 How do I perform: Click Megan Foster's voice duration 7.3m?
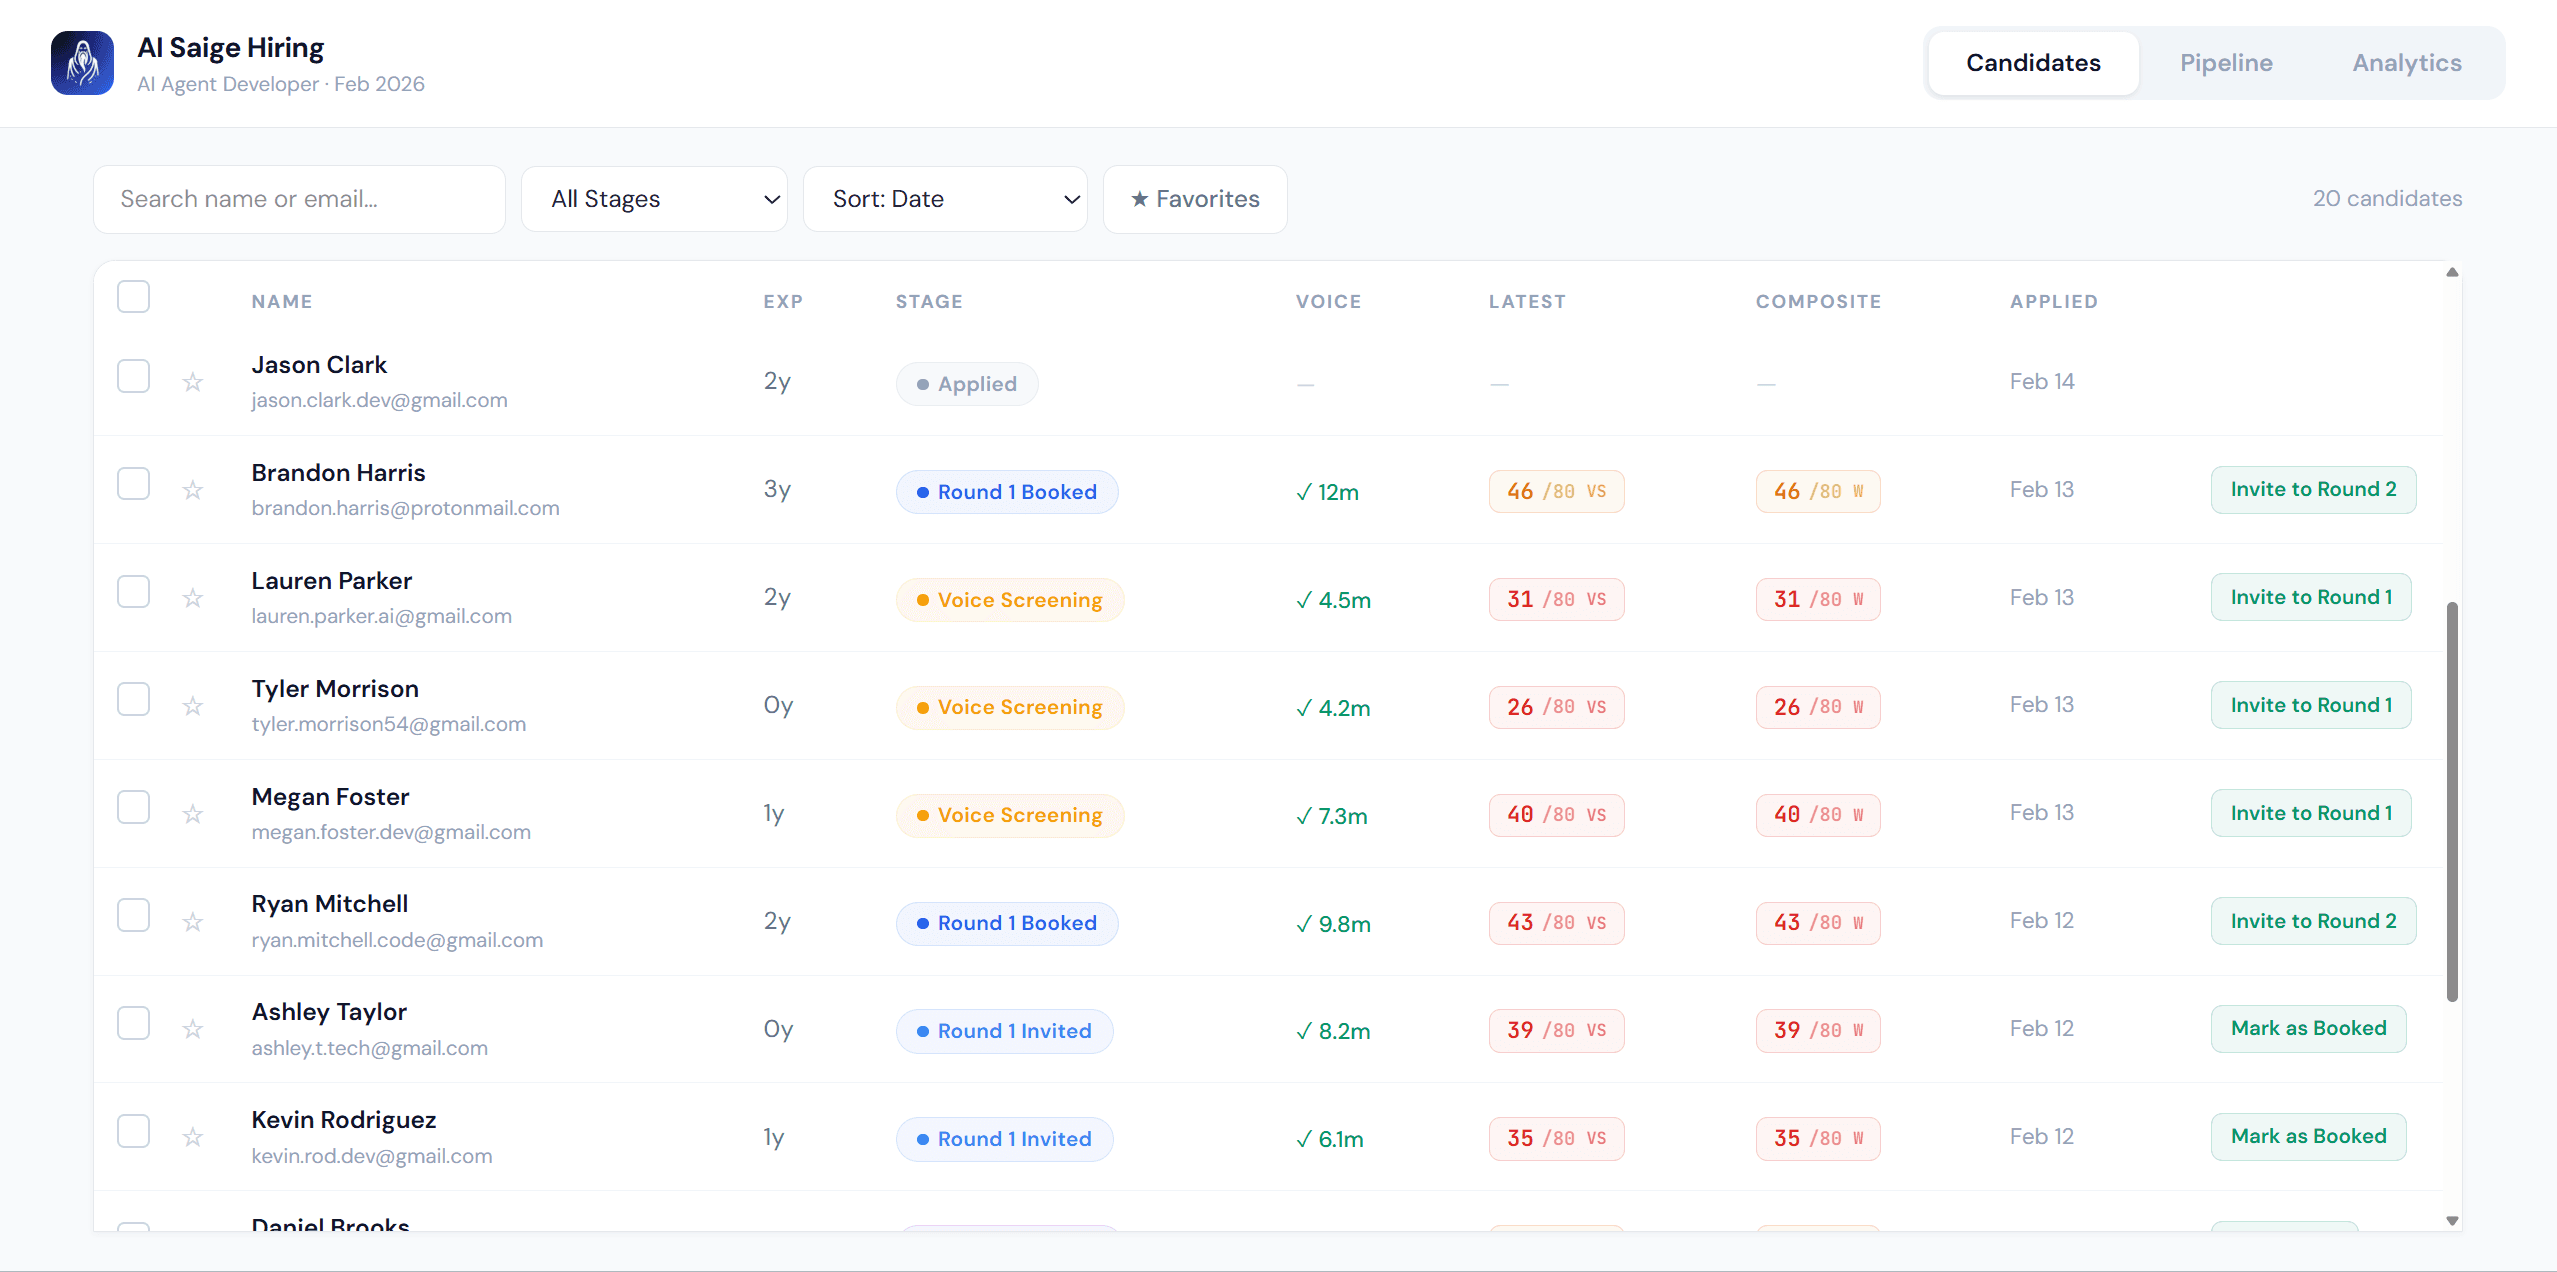click(1331, 816)
